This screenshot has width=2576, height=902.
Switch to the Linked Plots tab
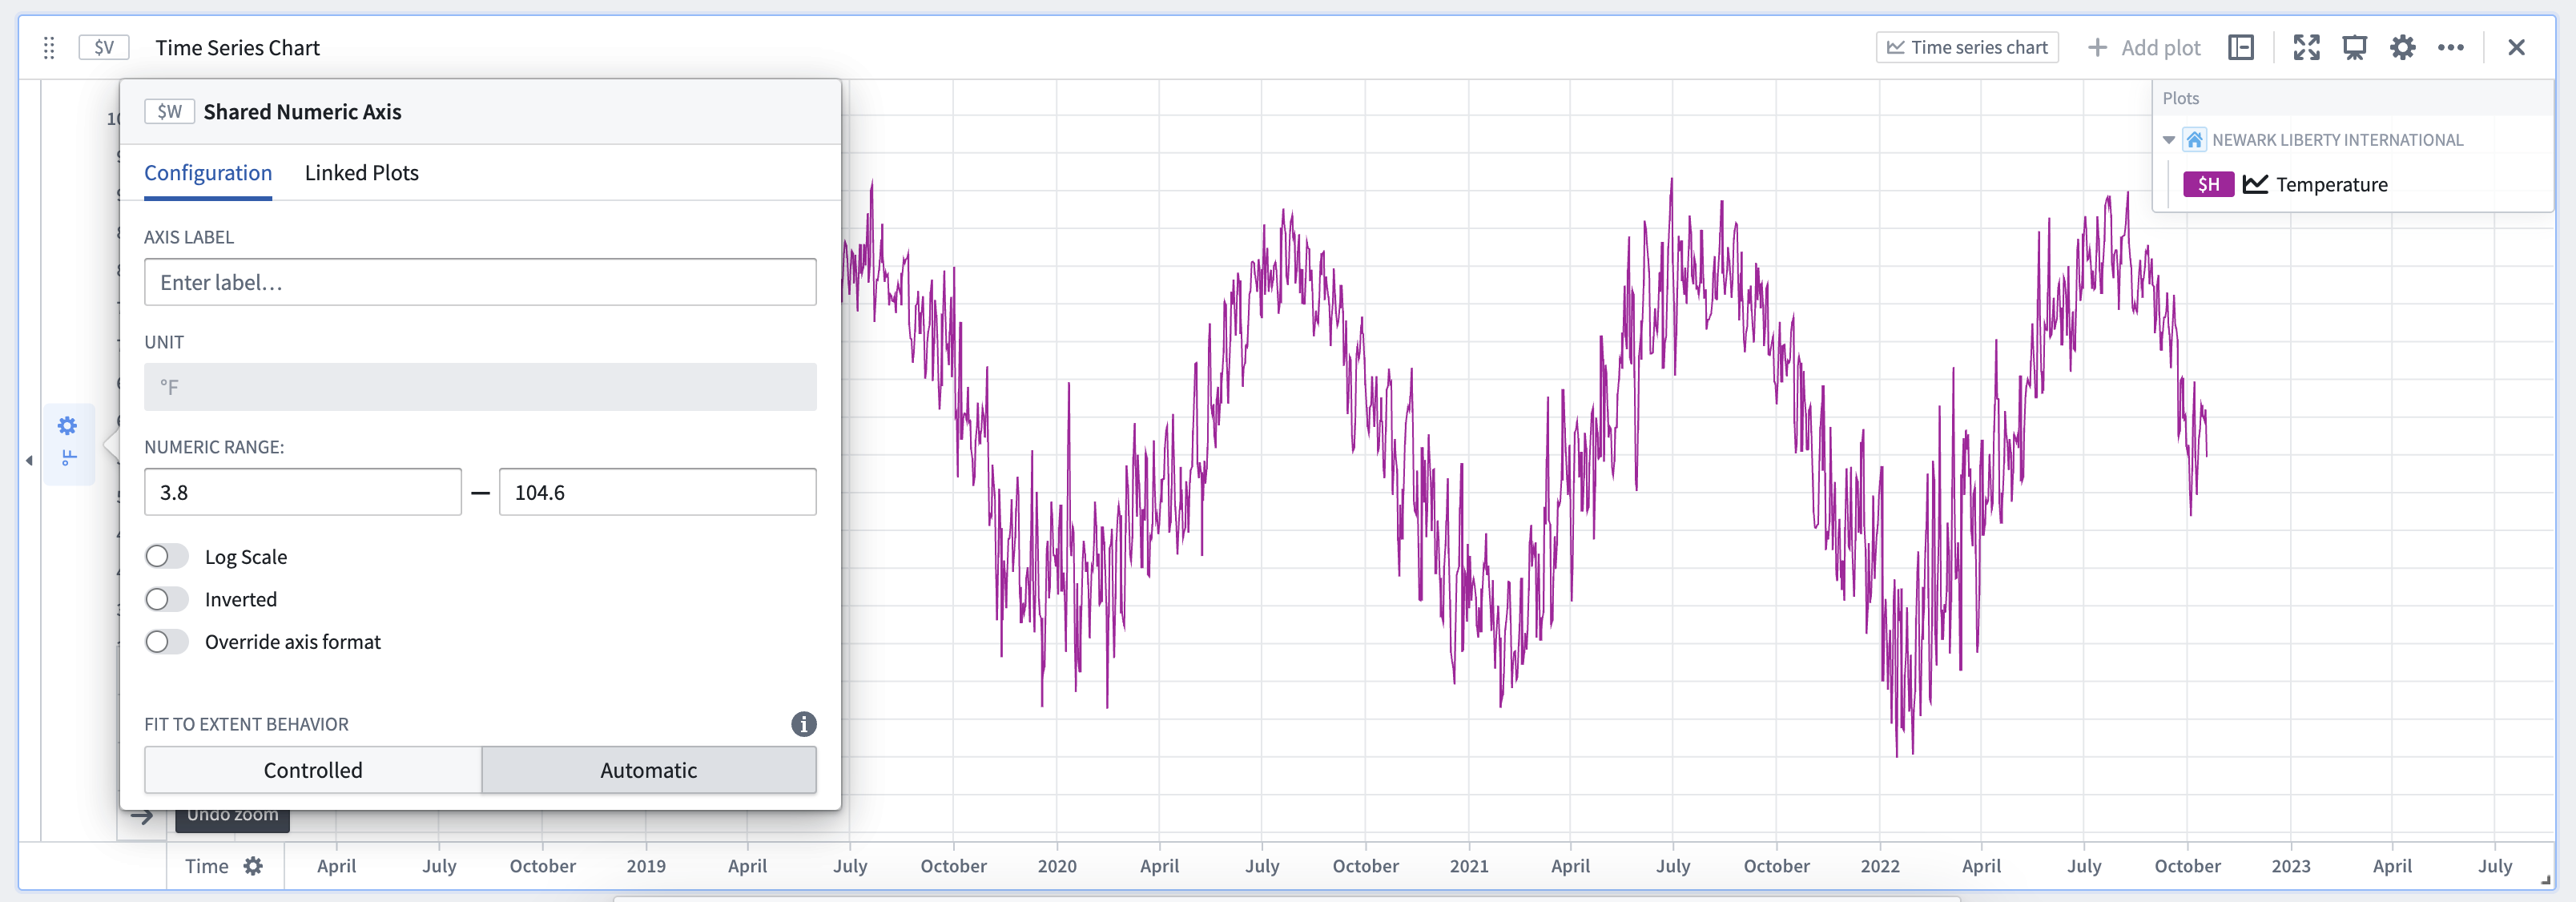(x=361, y=172)
